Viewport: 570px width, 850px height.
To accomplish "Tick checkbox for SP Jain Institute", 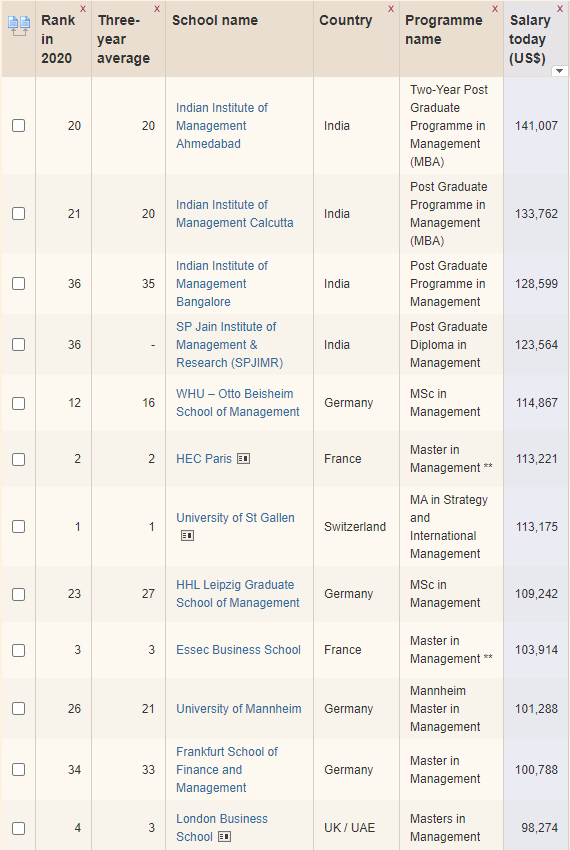I will click(x=18, y=345).
